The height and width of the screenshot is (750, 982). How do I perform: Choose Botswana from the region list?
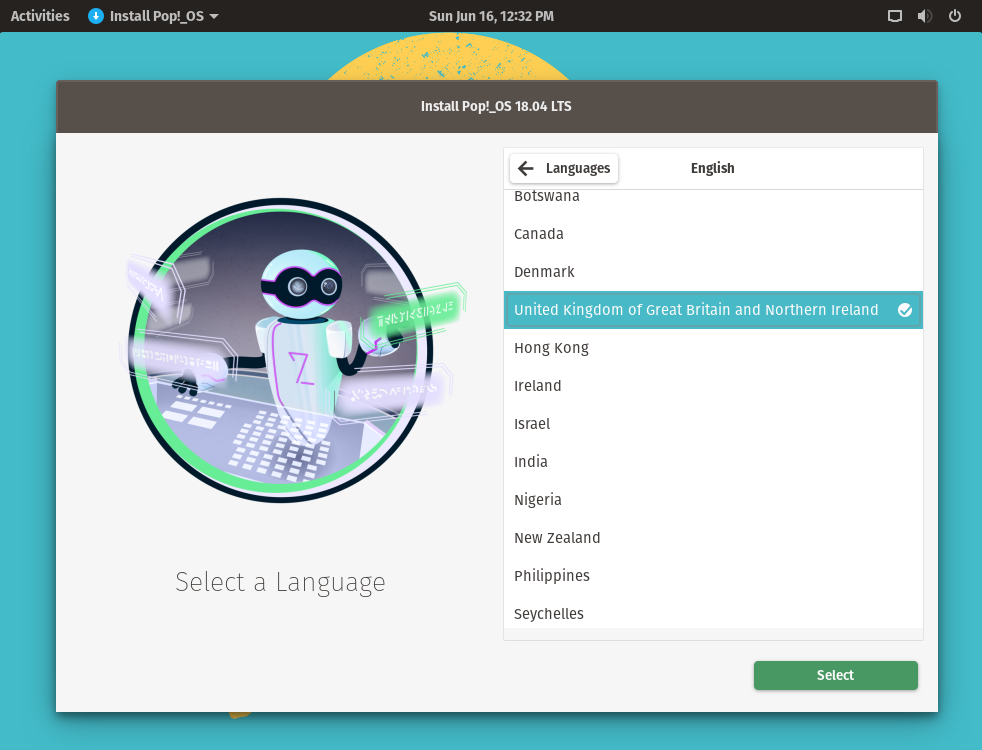coord(713,197)
